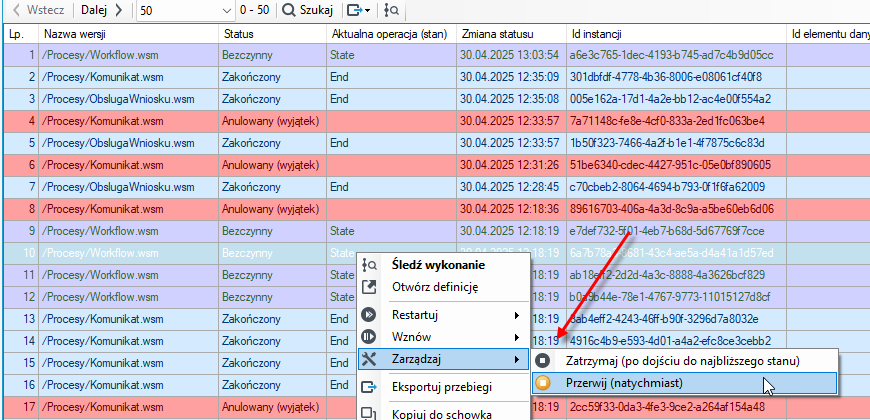Click the Eksportuj przebiegi icon

[369, 387]
